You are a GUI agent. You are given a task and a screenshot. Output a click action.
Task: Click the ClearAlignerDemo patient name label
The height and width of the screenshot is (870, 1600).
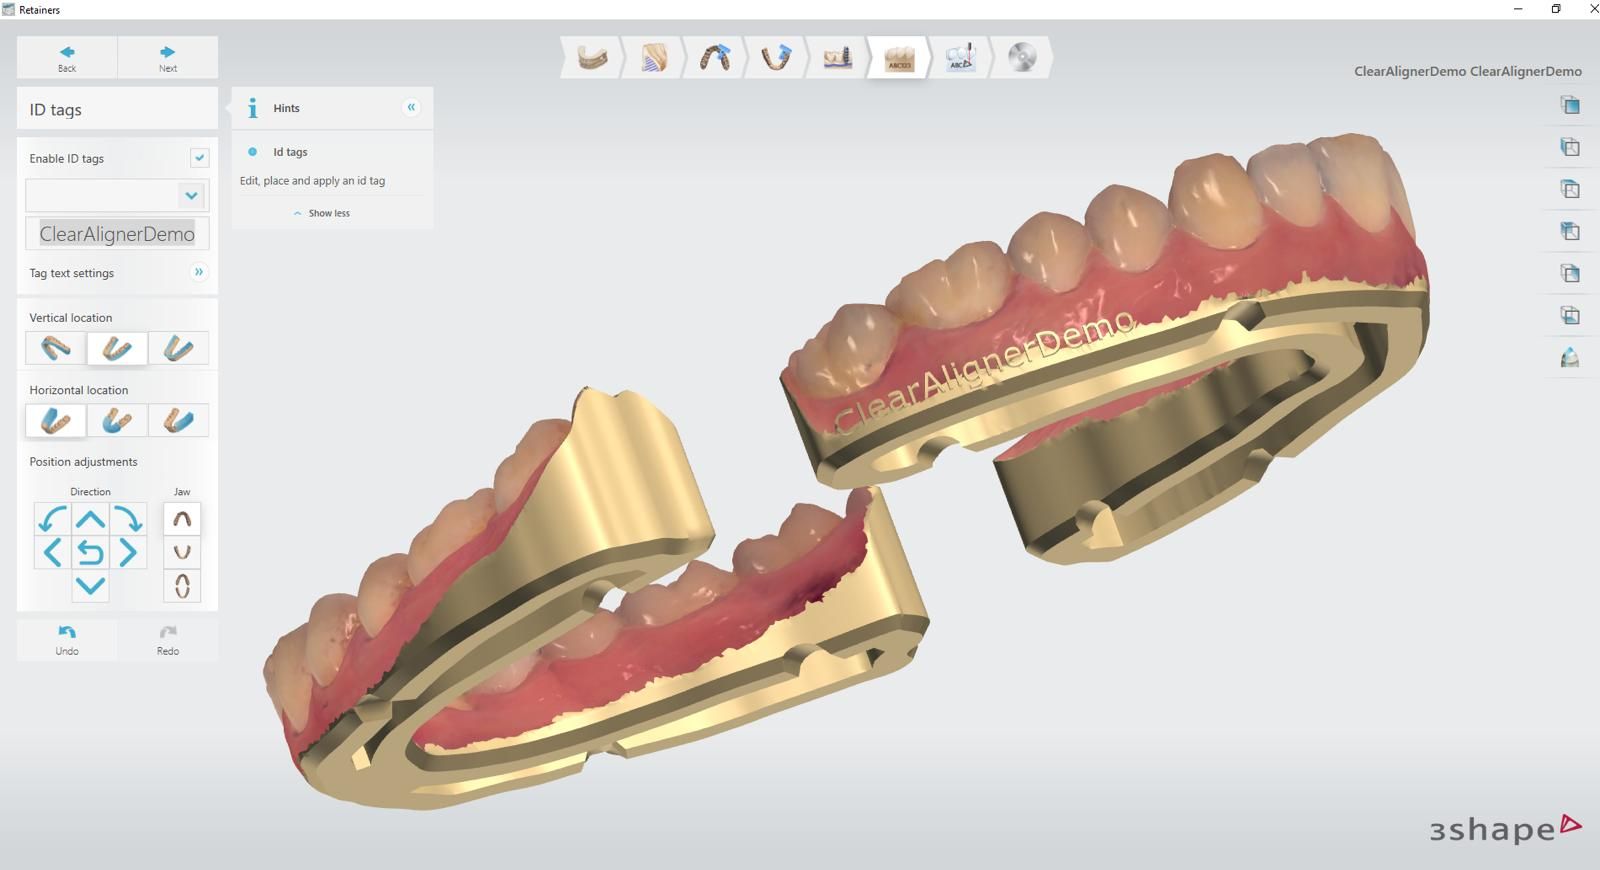click(1468, 71)
